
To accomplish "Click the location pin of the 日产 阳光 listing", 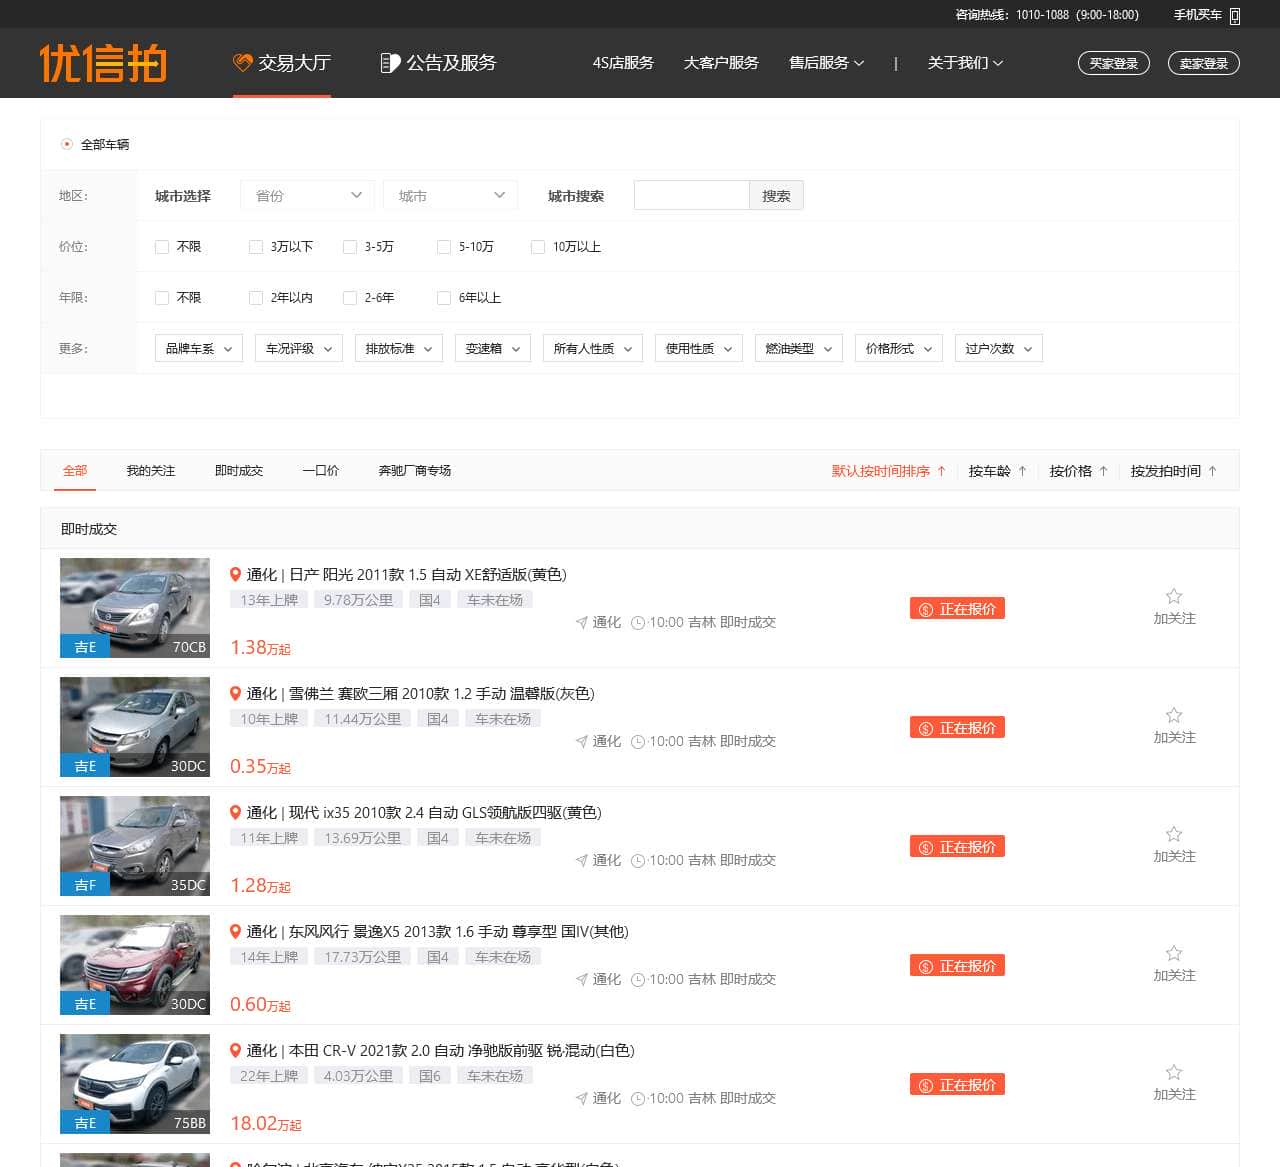I will point(236,574).
